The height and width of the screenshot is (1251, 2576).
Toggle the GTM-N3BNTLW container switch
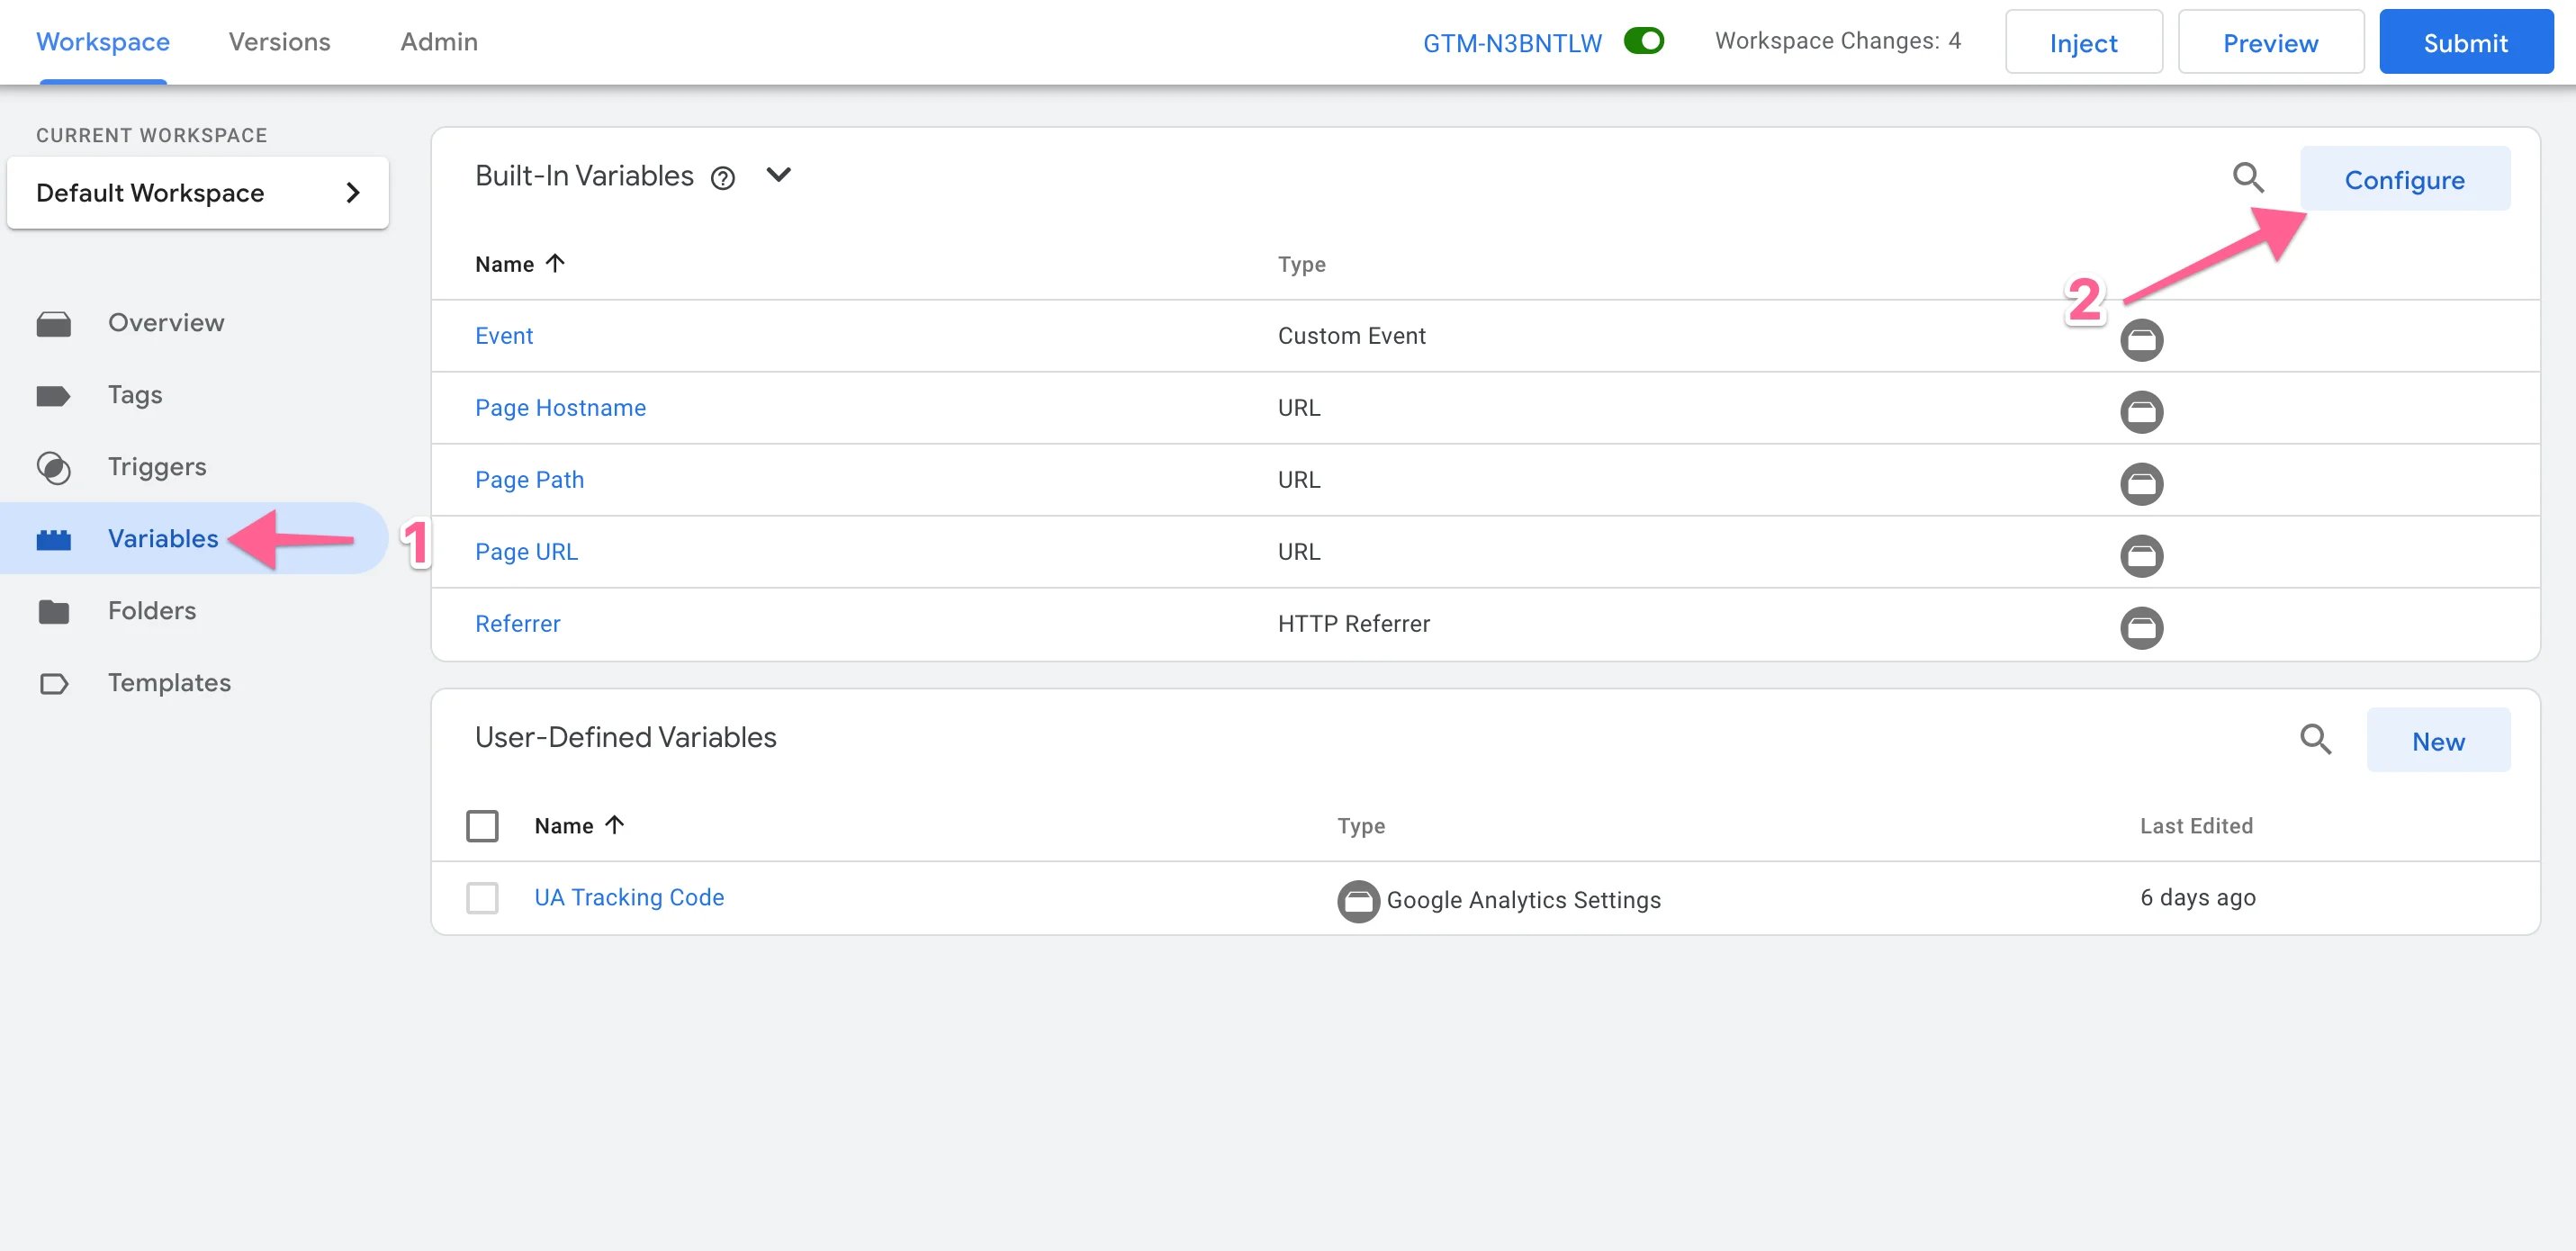point(1643,41)
